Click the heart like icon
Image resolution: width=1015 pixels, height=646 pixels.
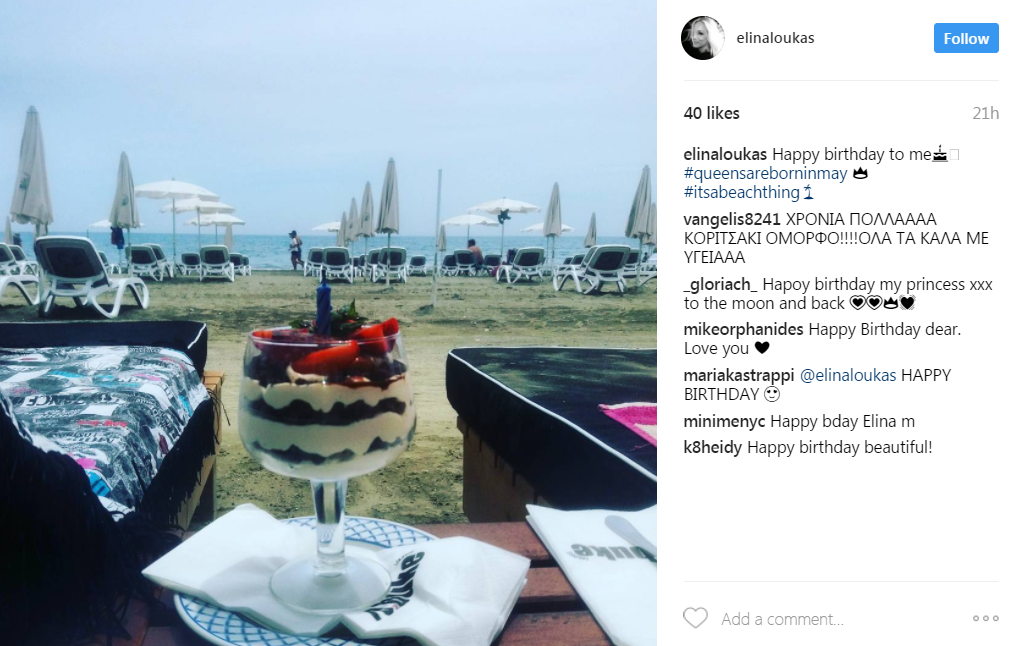(695, 618)
